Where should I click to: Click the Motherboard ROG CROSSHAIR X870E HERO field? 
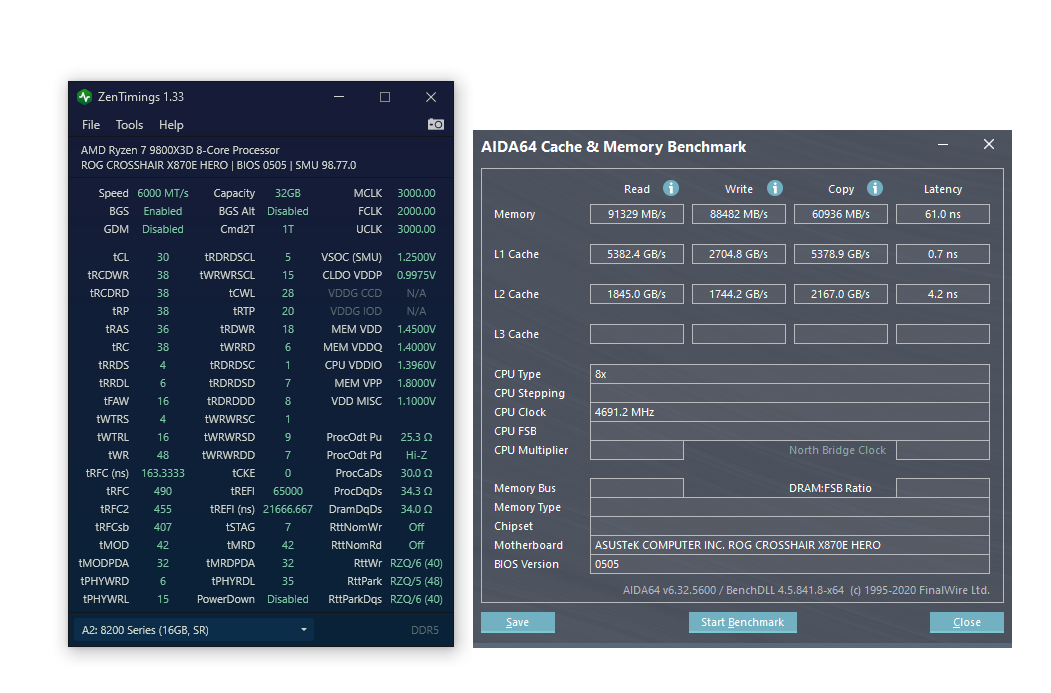790,546
